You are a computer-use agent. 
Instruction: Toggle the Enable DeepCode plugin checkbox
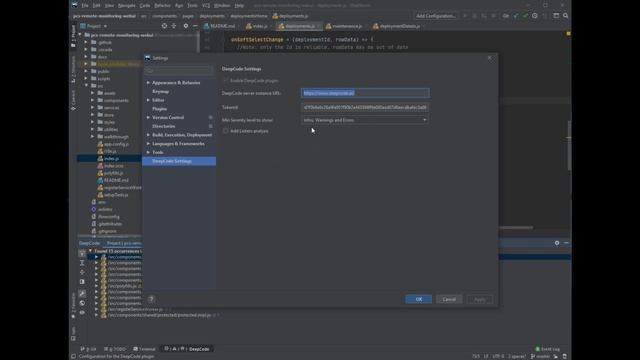pos(226,80)
